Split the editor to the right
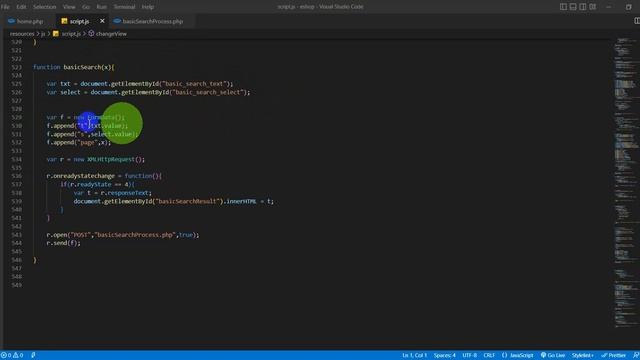This screenshot has width=640, height=360. tap(637, 21)
